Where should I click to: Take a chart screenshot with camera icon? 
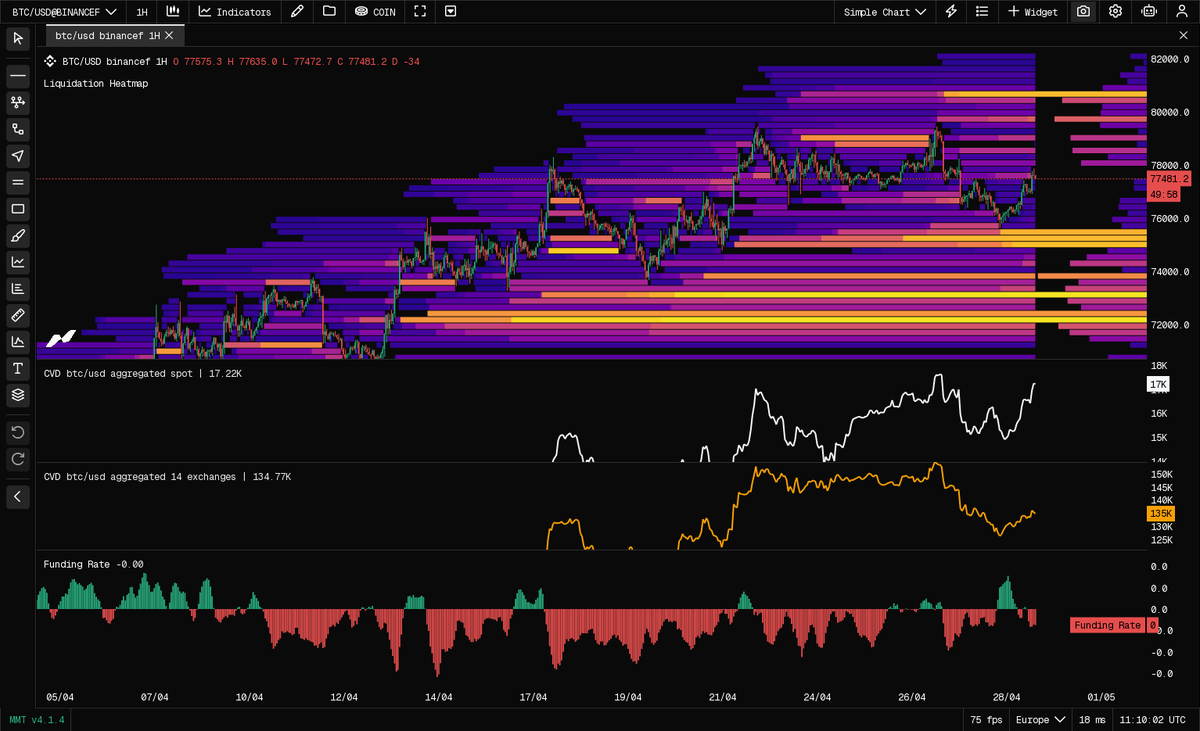pos(1083,12)
